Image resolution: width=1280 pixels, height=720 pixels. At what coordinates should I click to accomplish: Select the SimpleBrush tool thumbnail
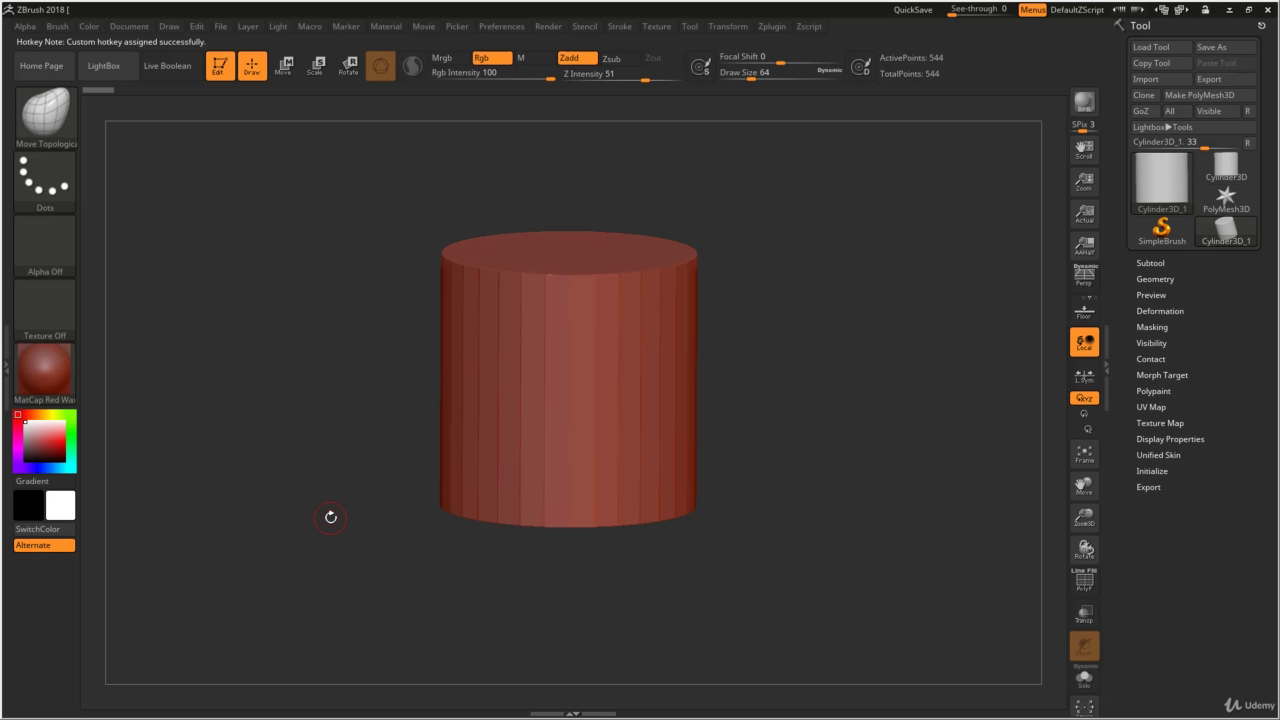(1162, 231)
